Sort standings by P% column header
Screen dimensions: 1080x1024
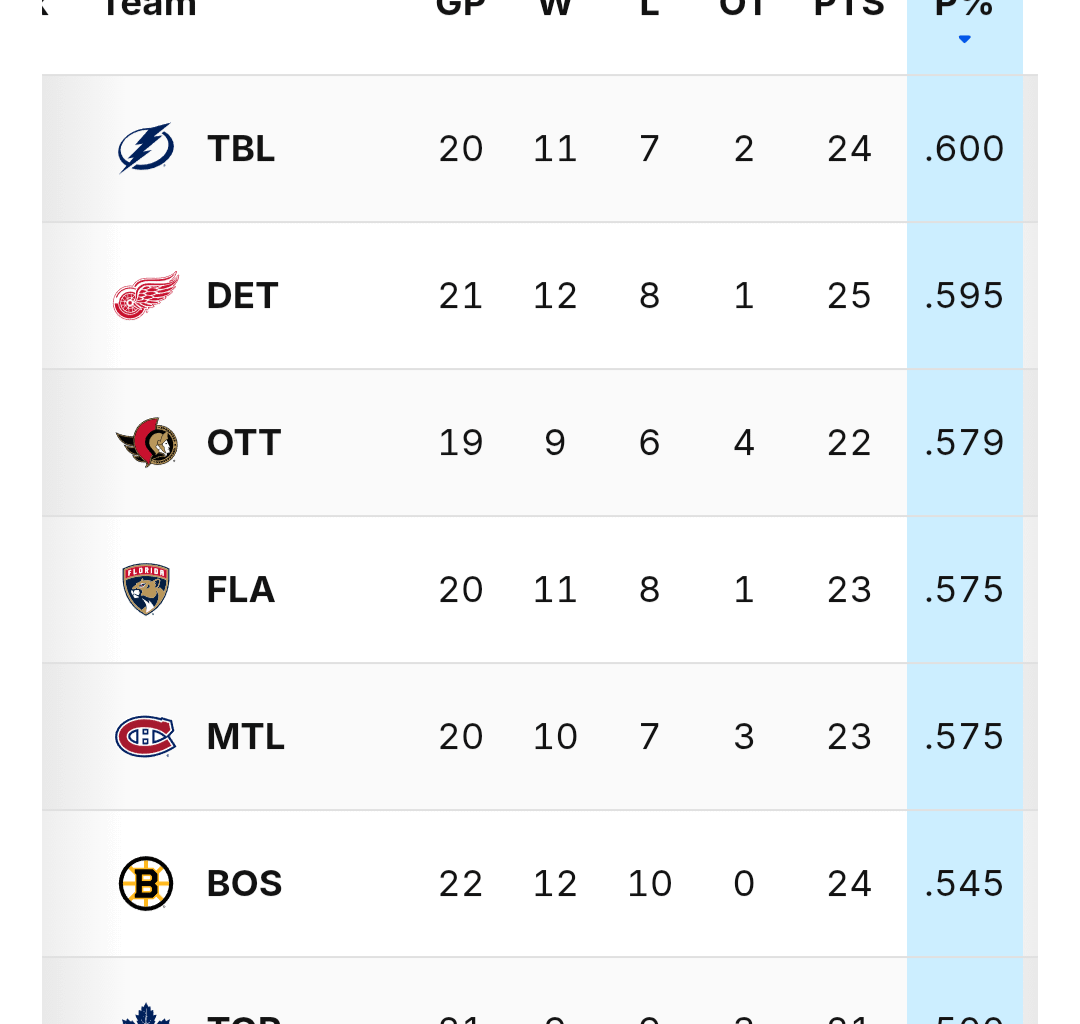coord(964,8)
